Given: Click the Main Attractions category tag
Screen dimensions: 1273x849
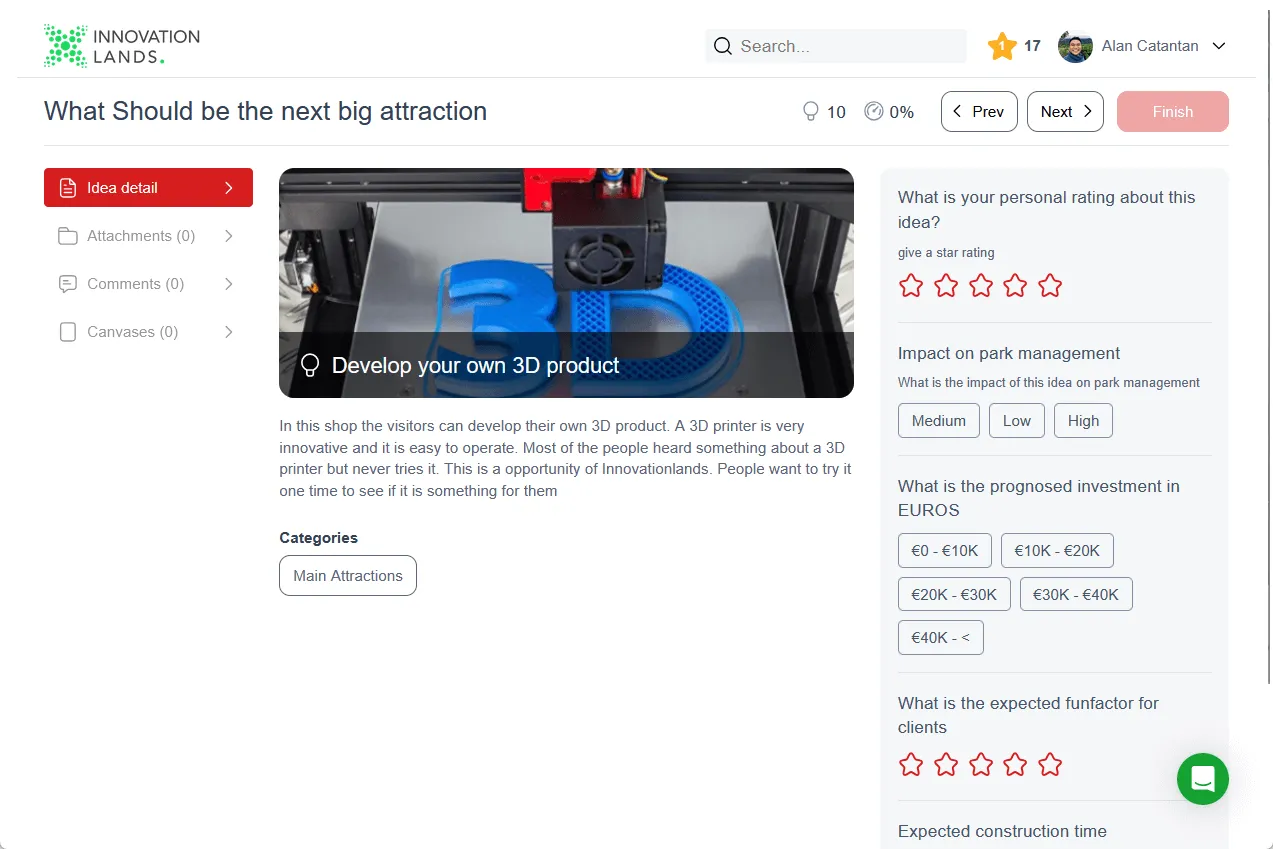Looking at the screenshot, I should click(348, 576).
